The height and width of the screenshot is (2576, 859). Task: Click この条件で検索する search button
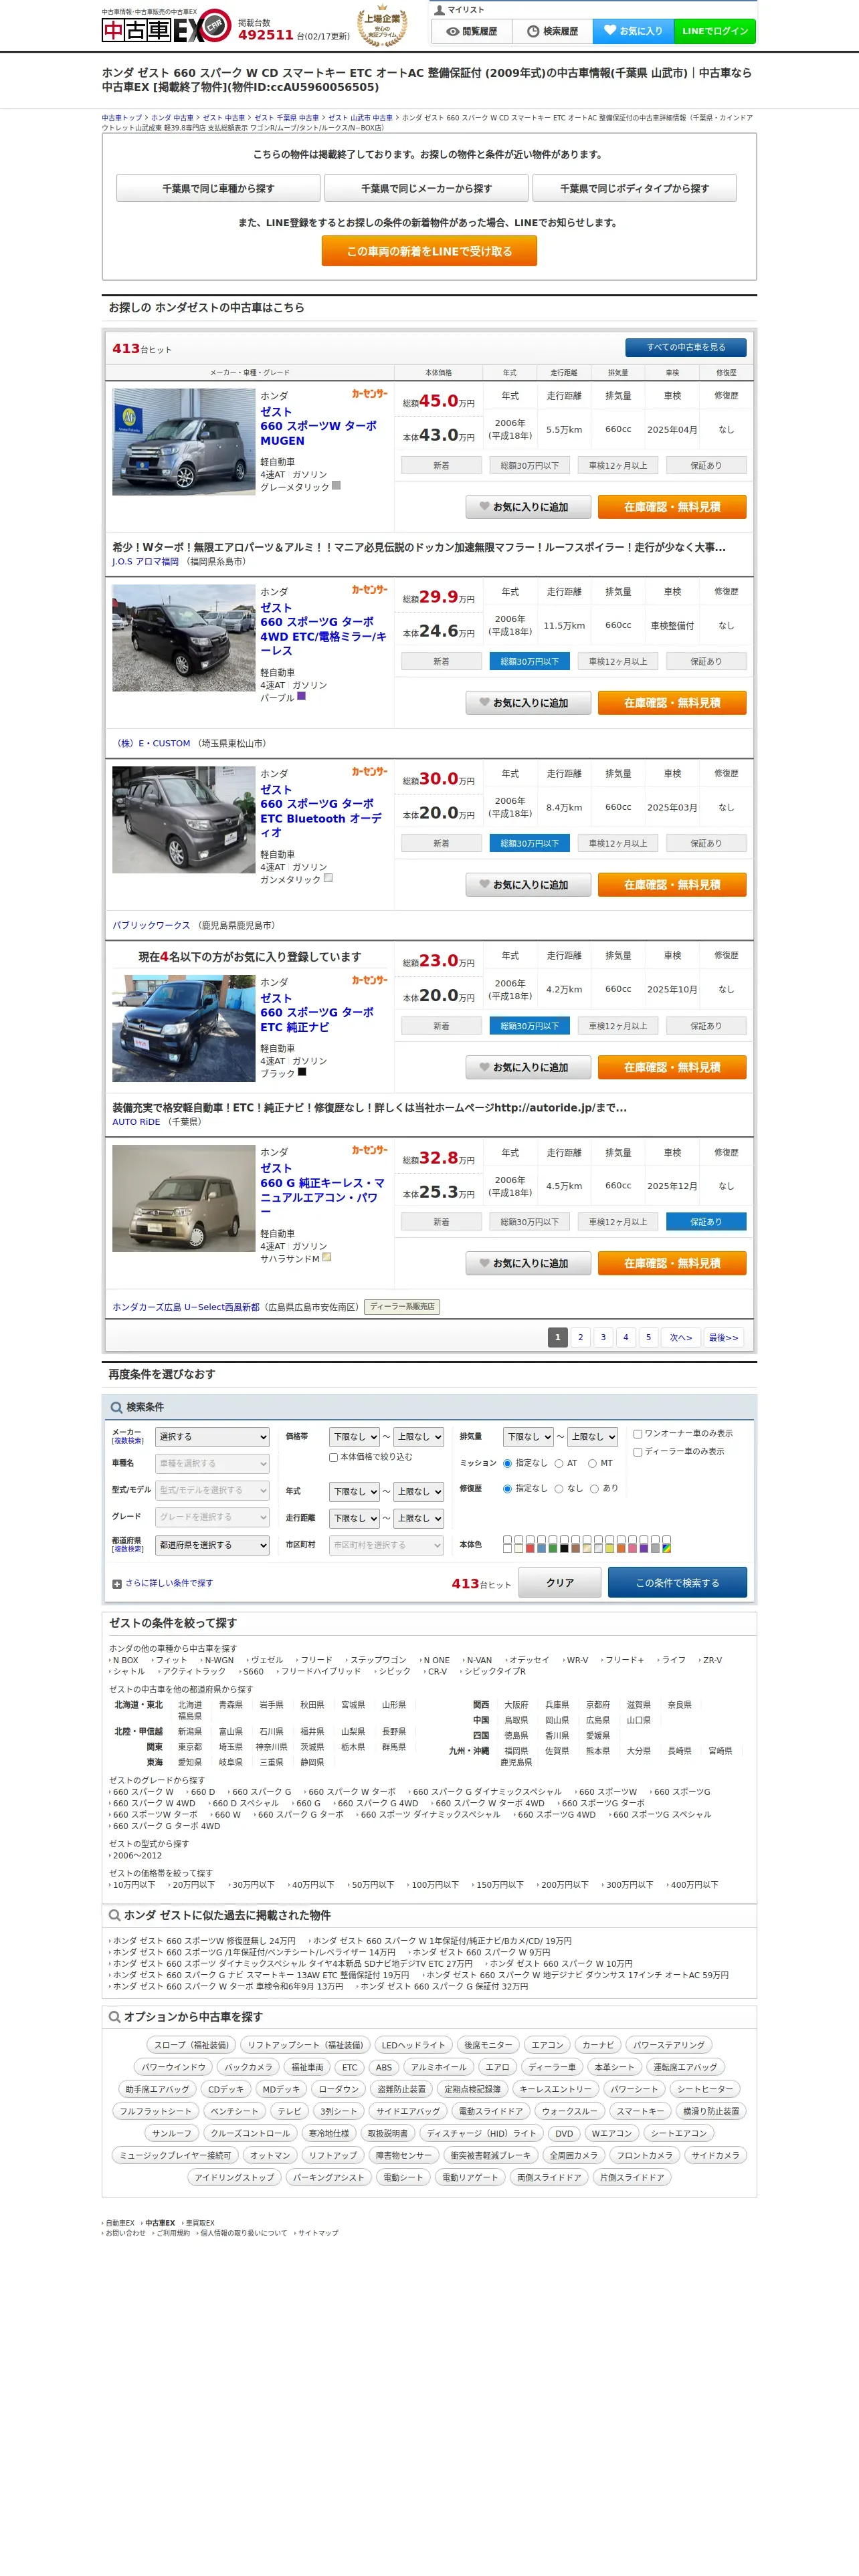(677, 1583)
